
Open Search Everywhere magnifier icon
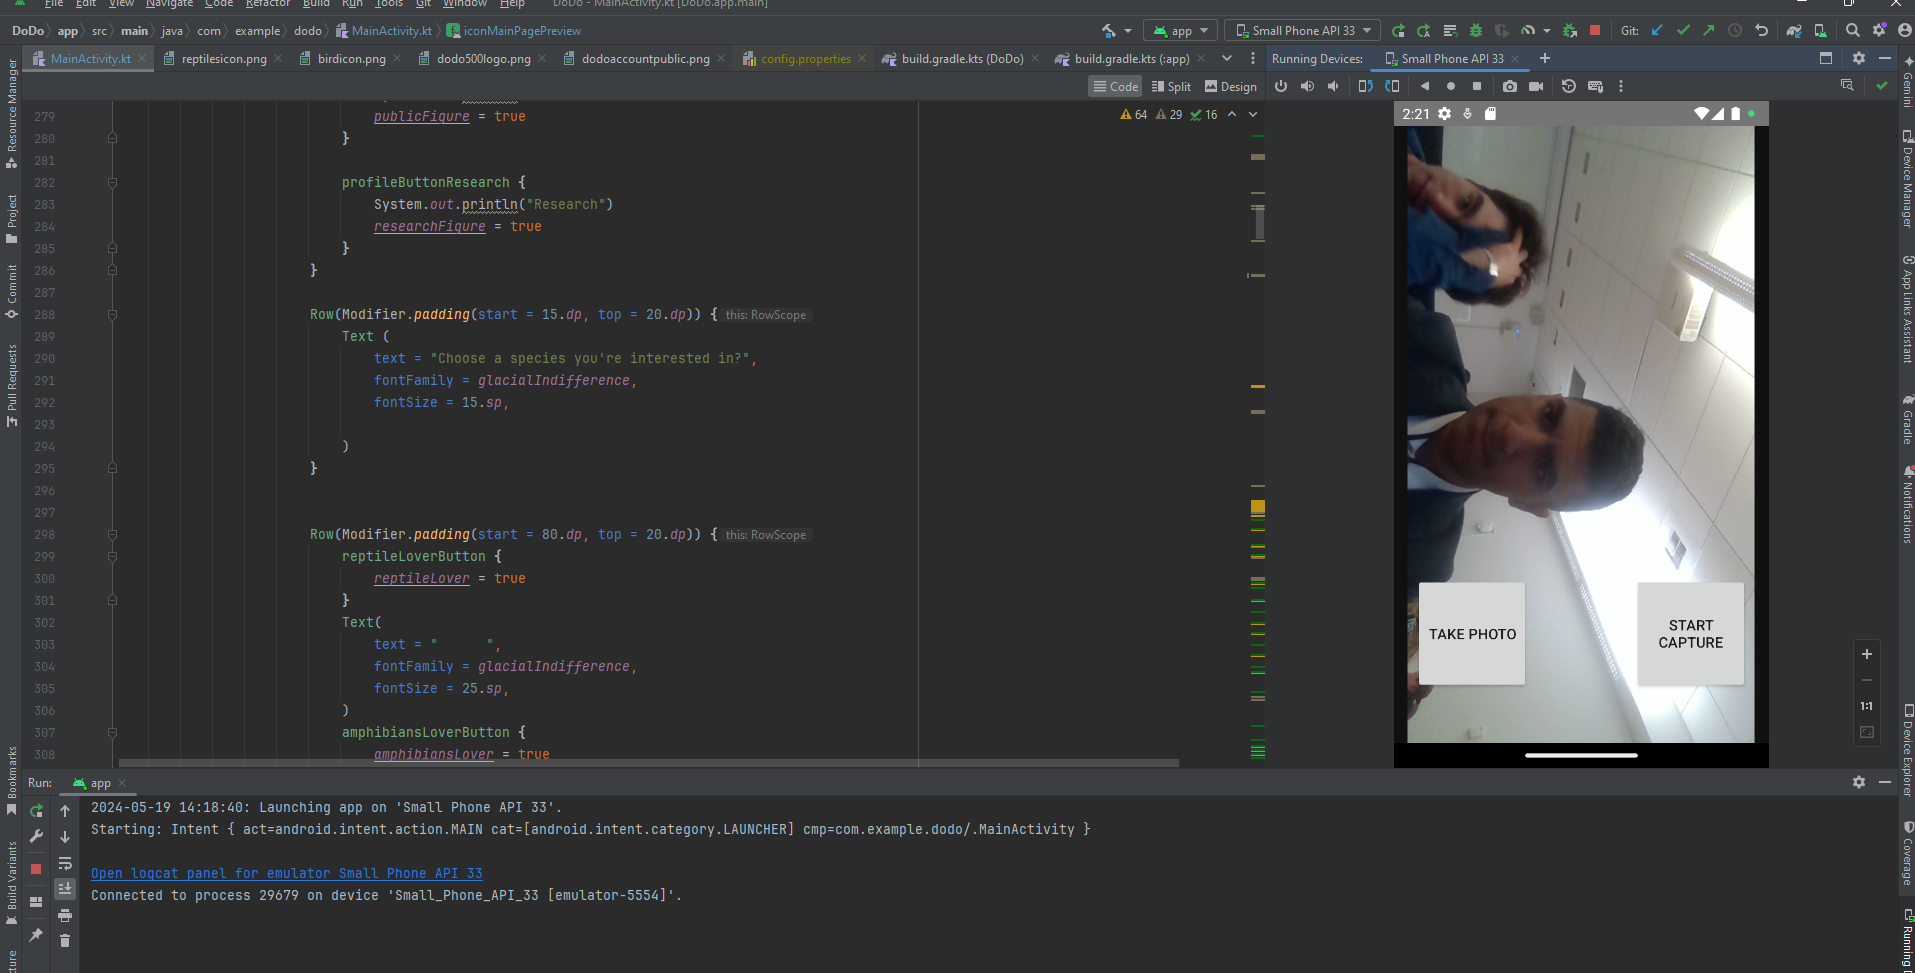pyautogui.click(x=1853, y=31)
